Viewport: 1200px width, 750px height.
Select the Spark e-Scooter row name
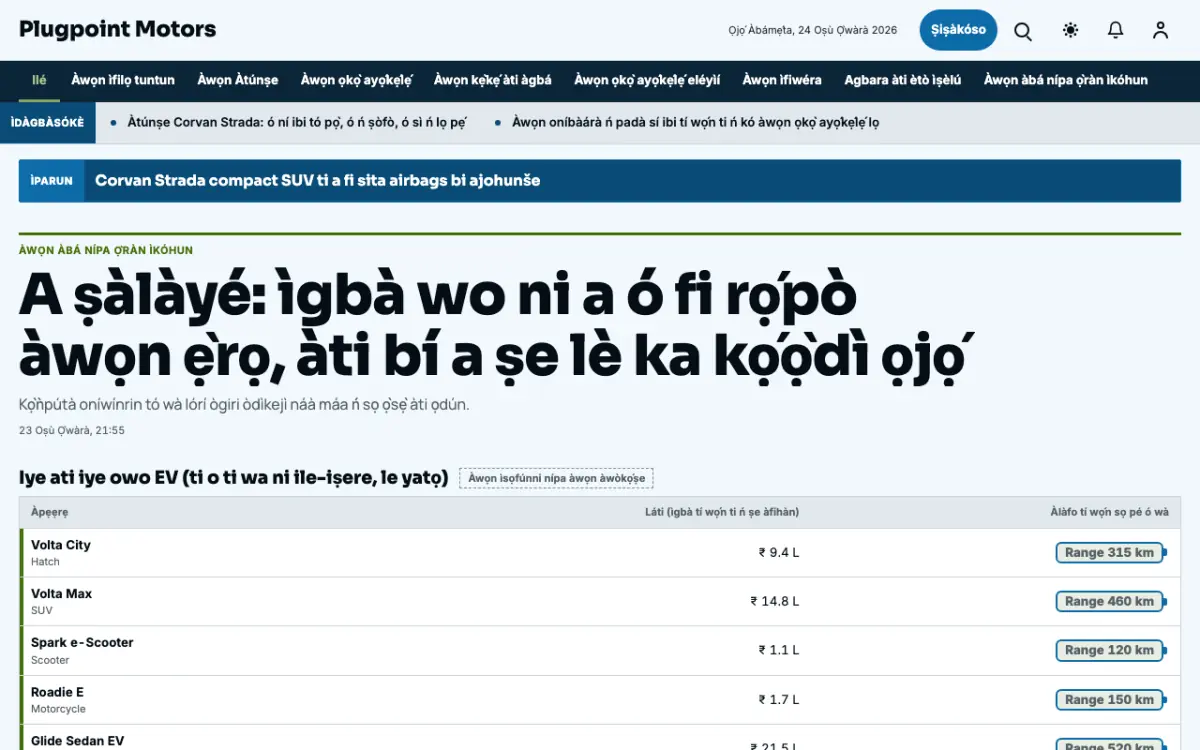(82, 643)
